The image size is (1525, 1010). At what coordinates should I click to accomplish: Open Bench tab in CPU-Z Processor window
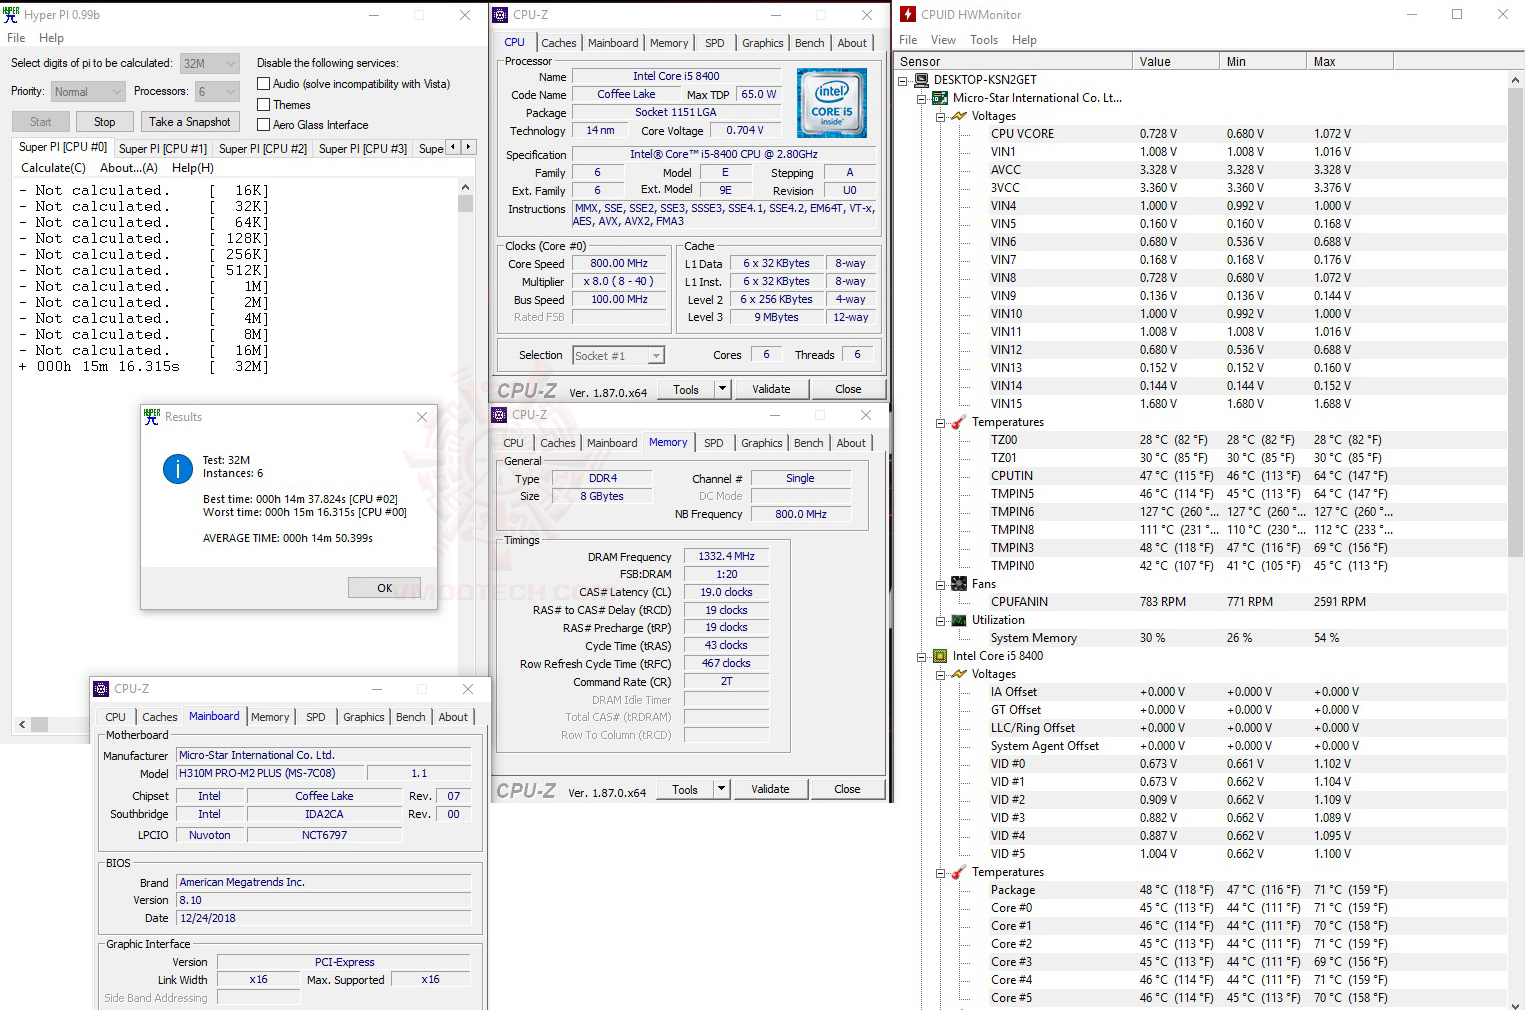810,43
